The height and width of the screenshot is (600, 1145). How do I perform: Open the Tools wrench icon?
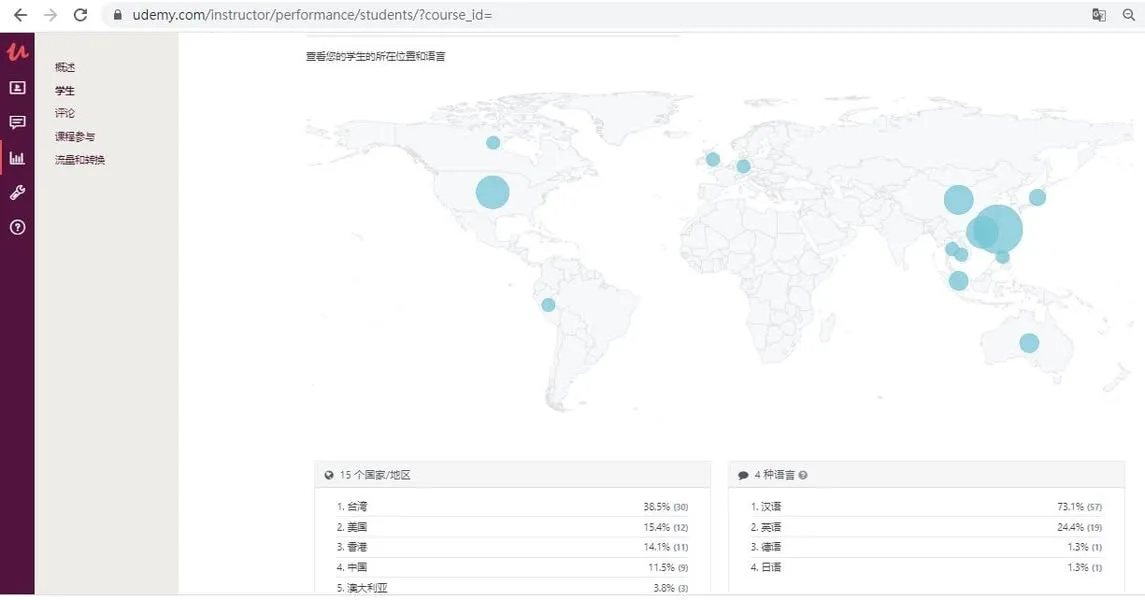coord(17,193)
